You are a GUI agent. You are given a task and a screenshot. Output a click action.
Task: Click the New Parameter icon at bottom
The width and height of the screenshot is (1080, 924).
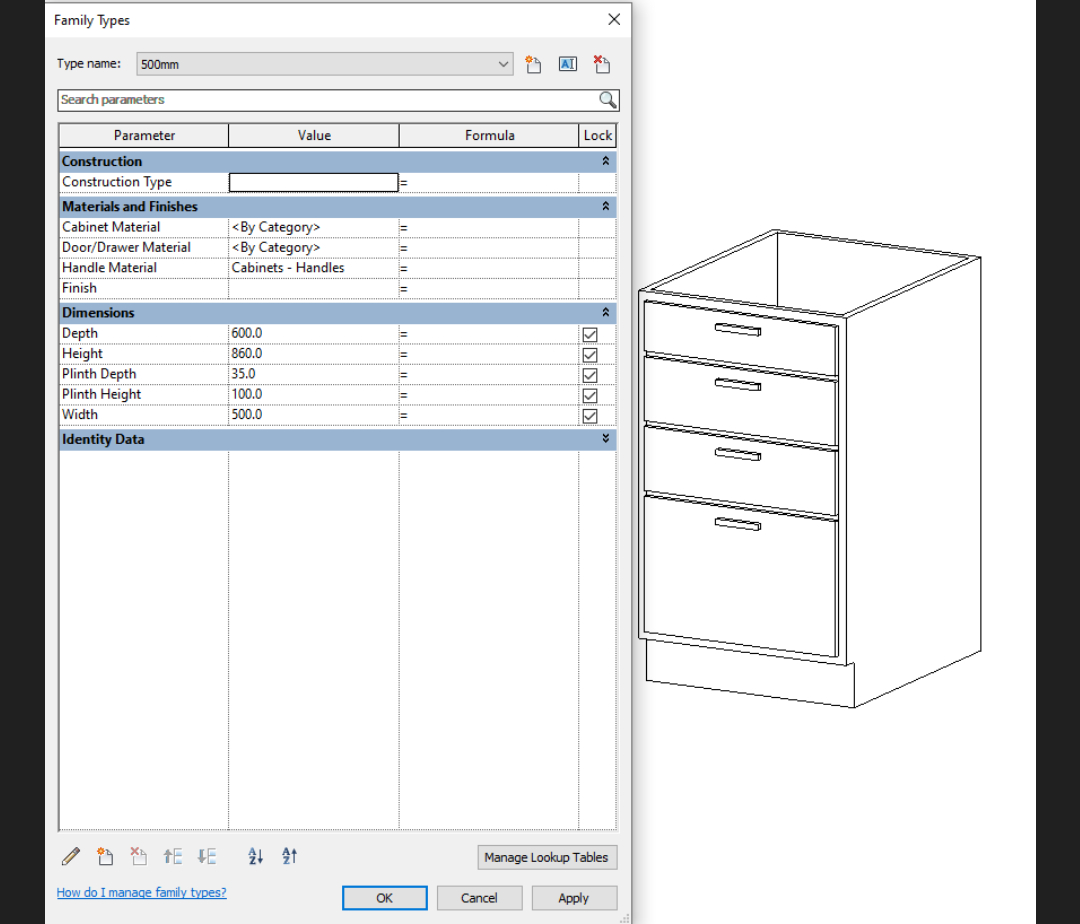coord(105,856)
